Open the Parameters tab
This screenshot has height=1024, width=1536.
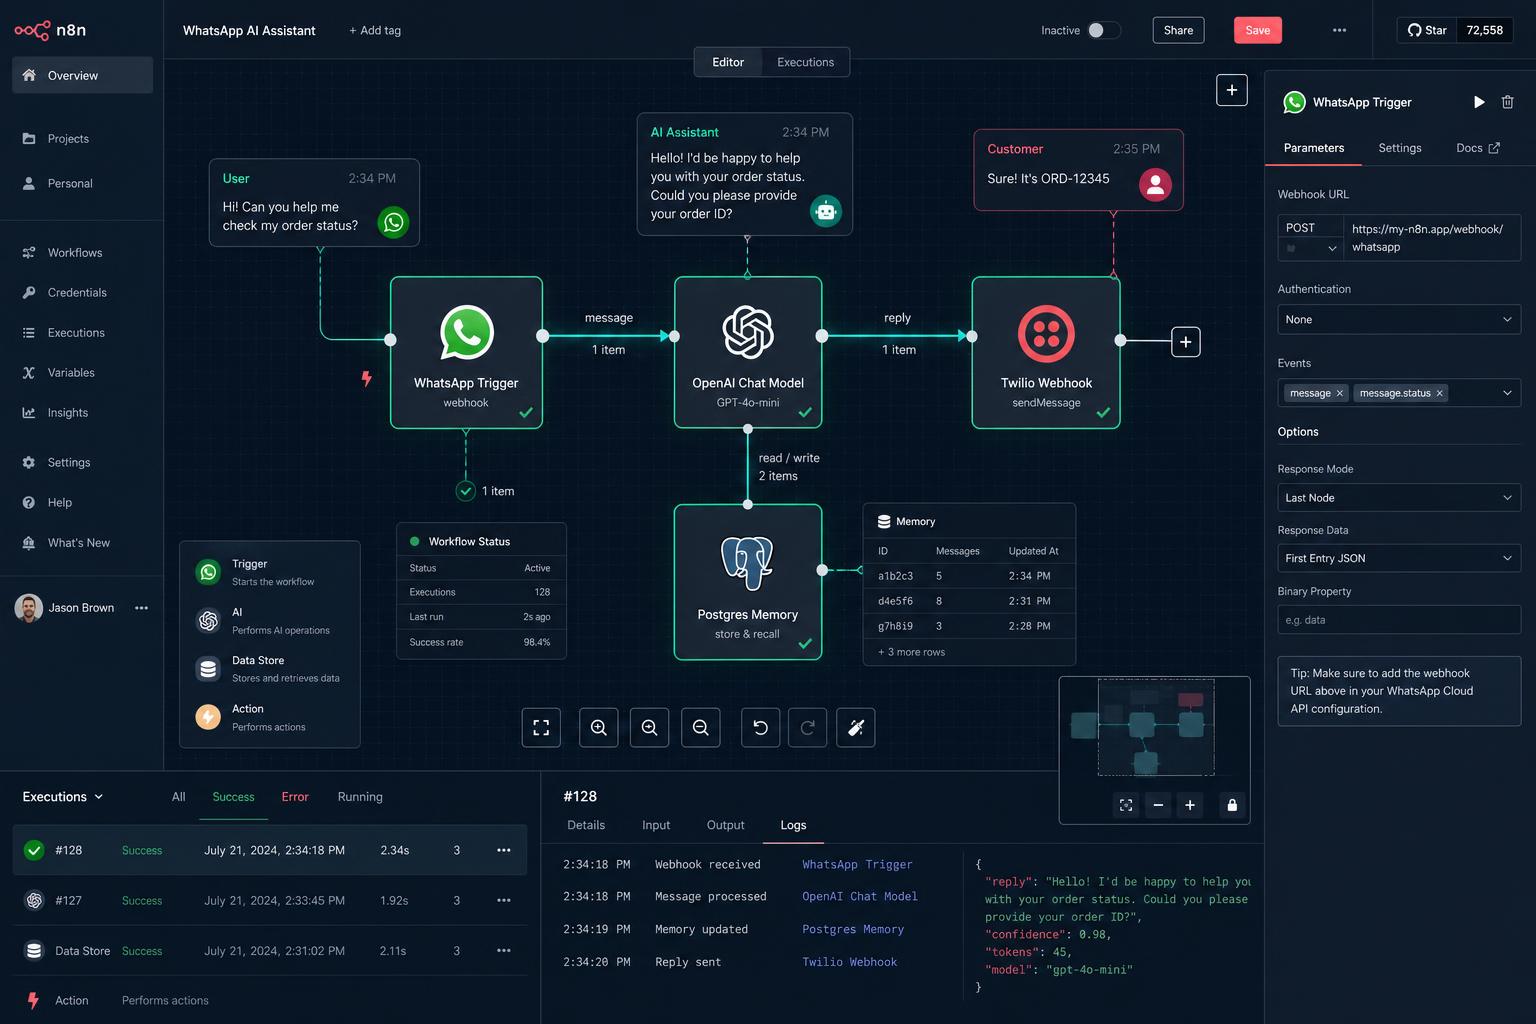(x=1314, y=148)
